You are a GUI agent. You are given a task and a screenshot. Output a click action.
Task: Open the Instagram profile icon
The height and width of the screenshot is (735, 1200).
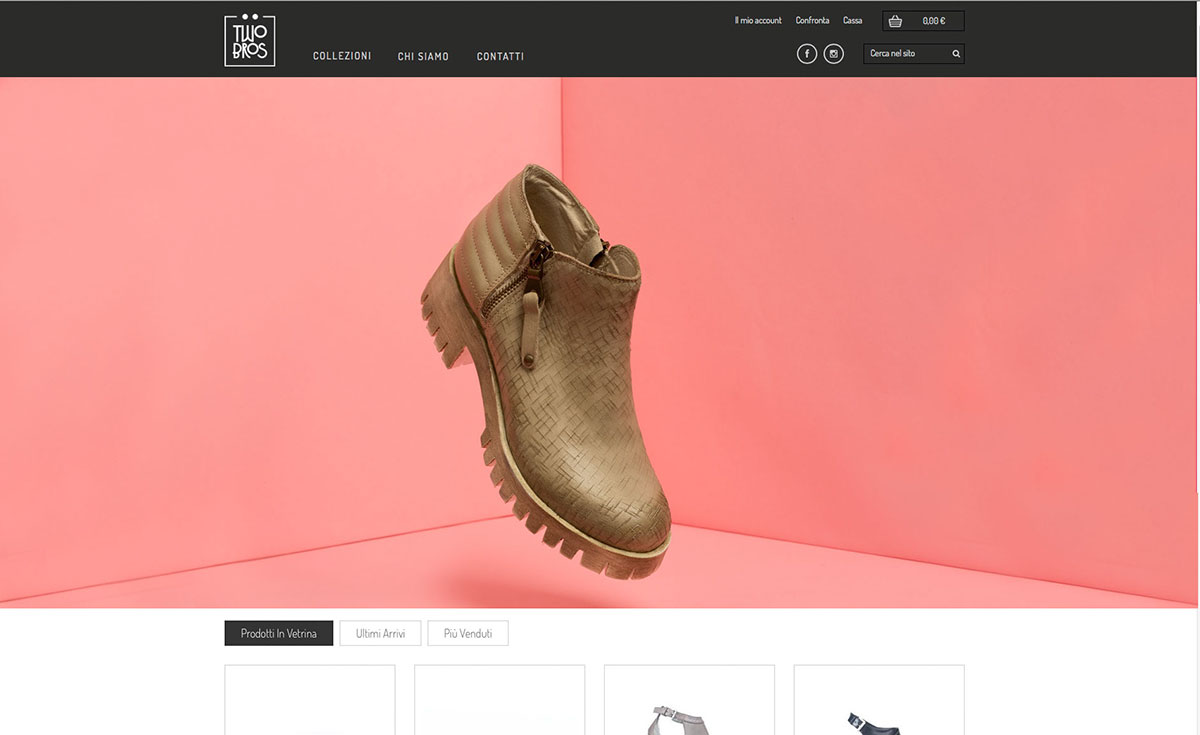click(x=834, y=54)
